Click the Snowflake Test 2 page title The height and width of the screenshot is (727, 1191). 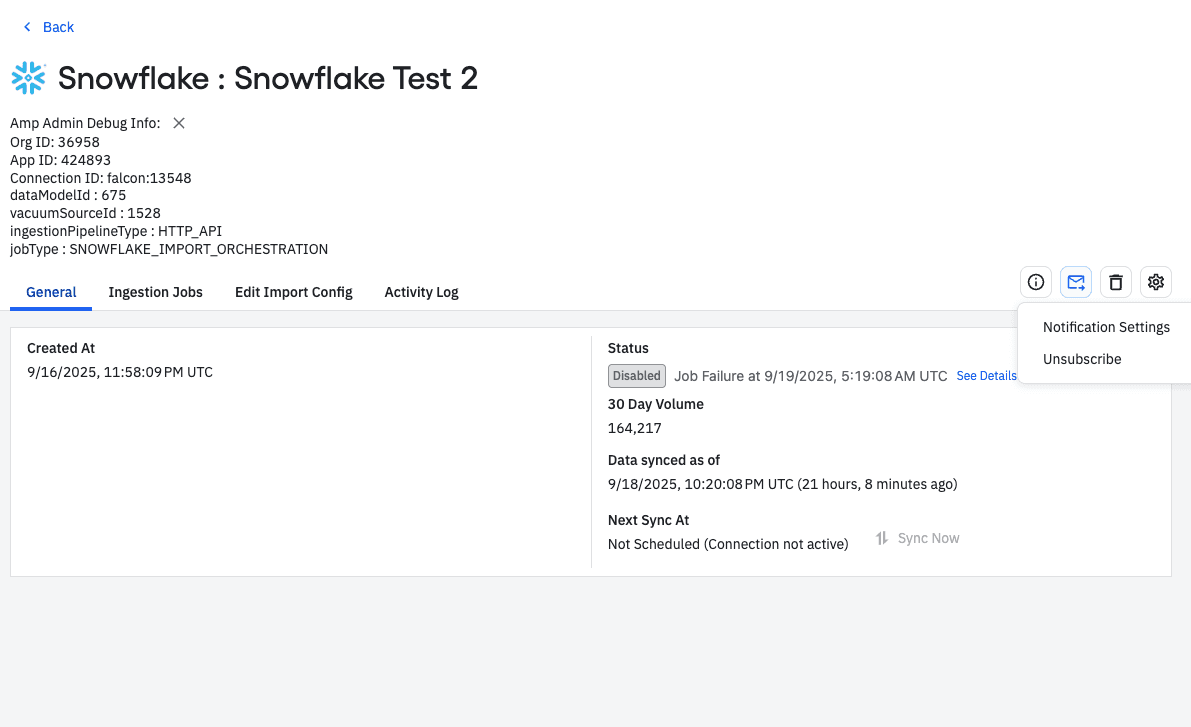click(x=268, y=78)
